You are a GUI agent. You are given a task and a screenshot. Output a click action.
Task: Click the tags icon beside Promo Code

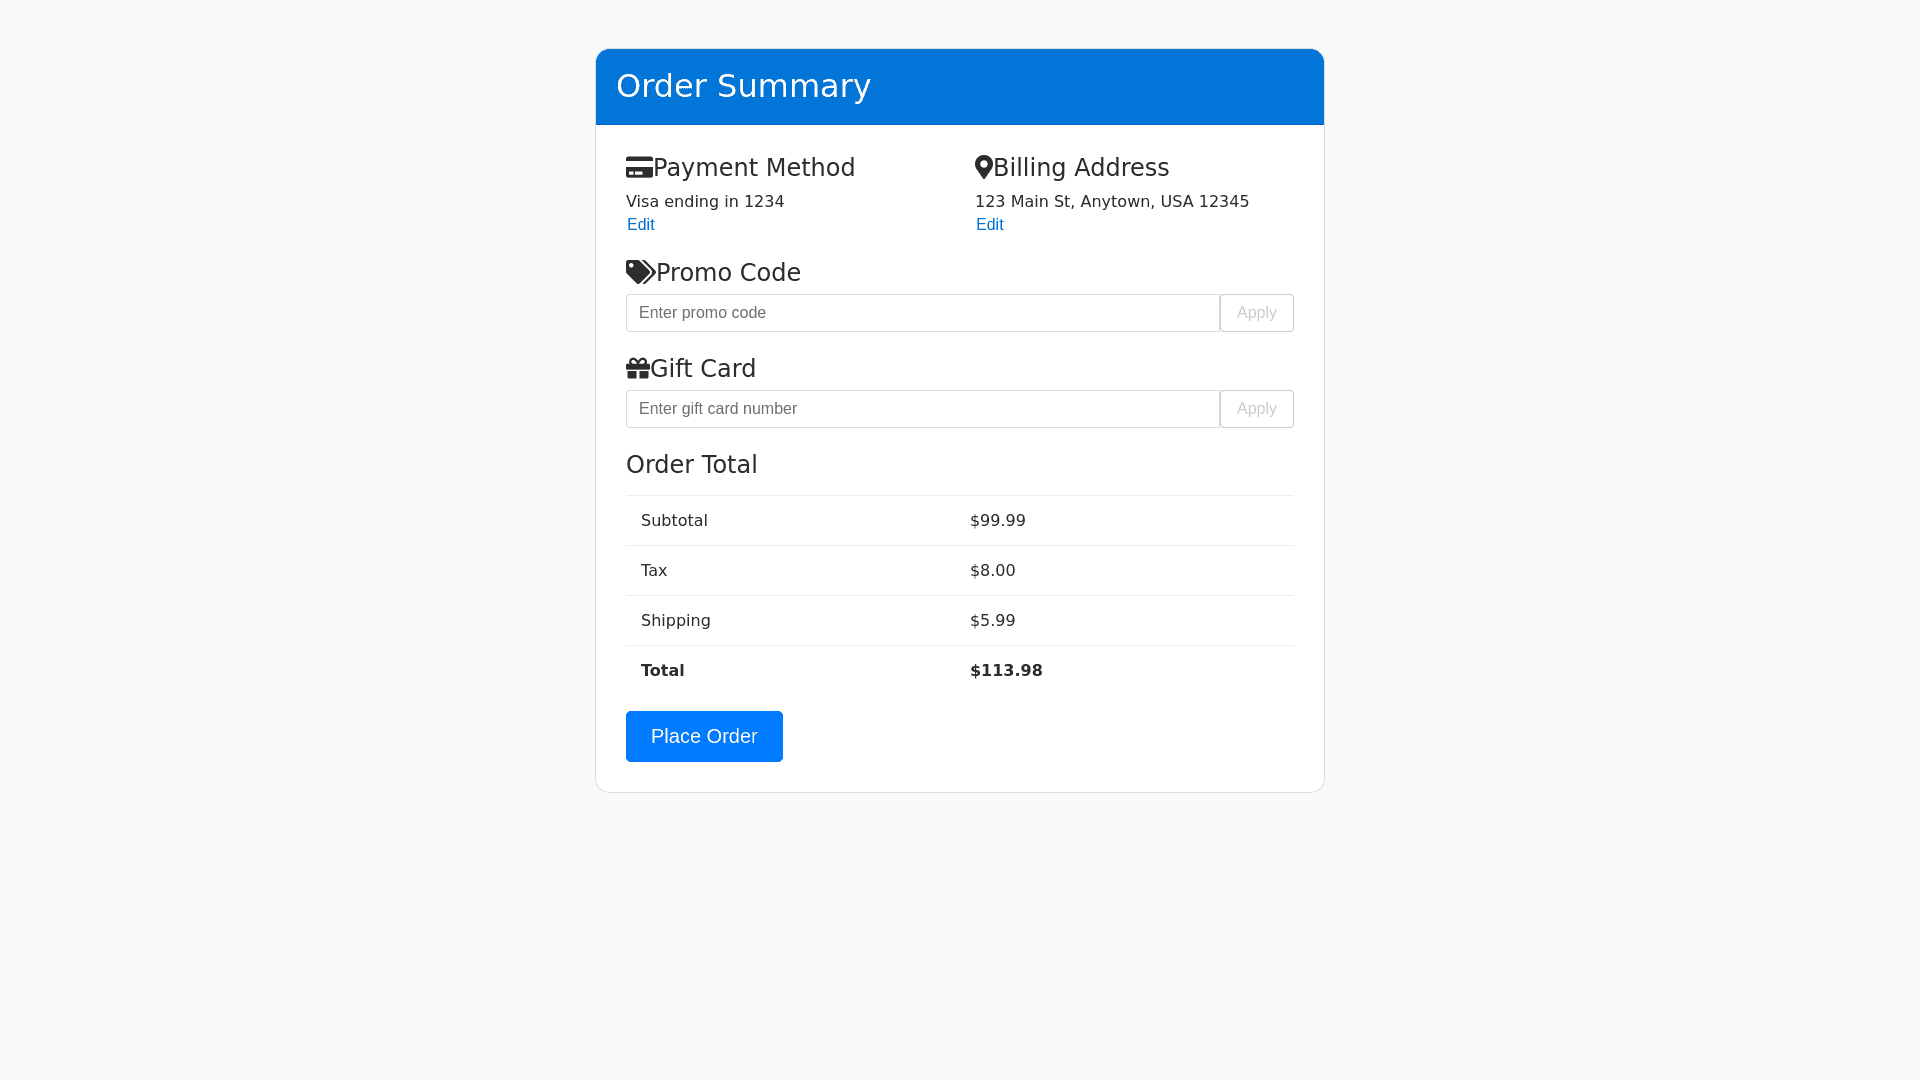tap(641, 272)
